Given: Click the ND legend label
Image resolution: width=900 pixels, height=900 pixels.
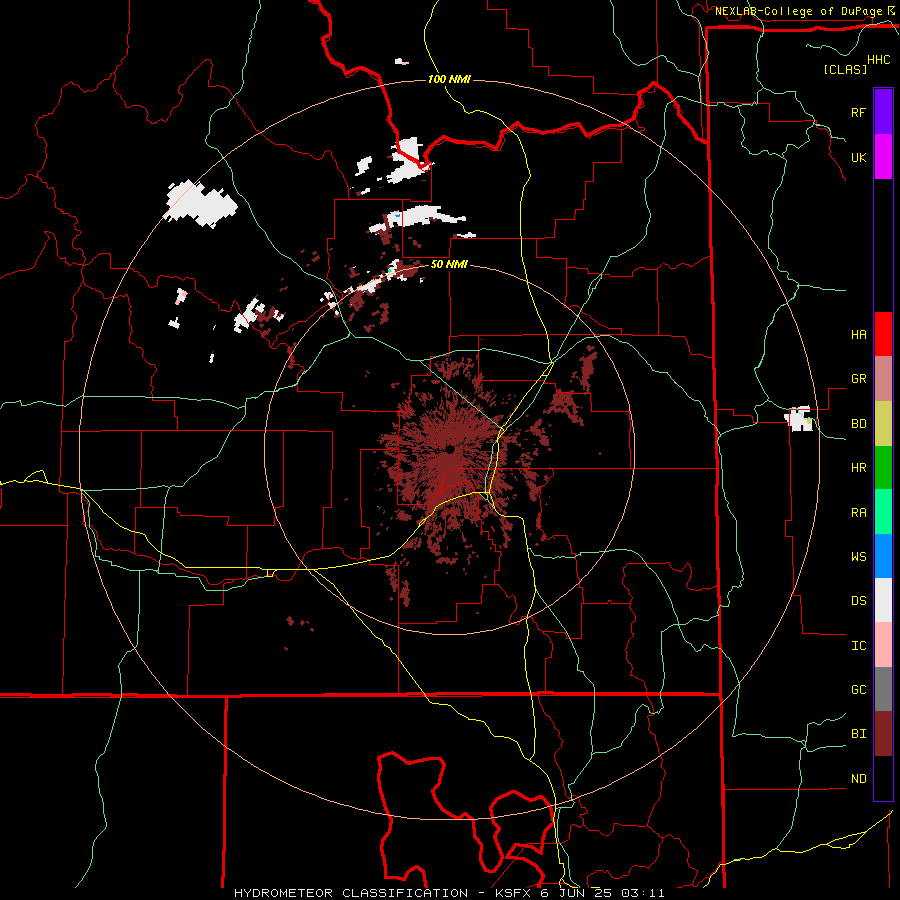Looking at the screenshot, I should 859,779.
